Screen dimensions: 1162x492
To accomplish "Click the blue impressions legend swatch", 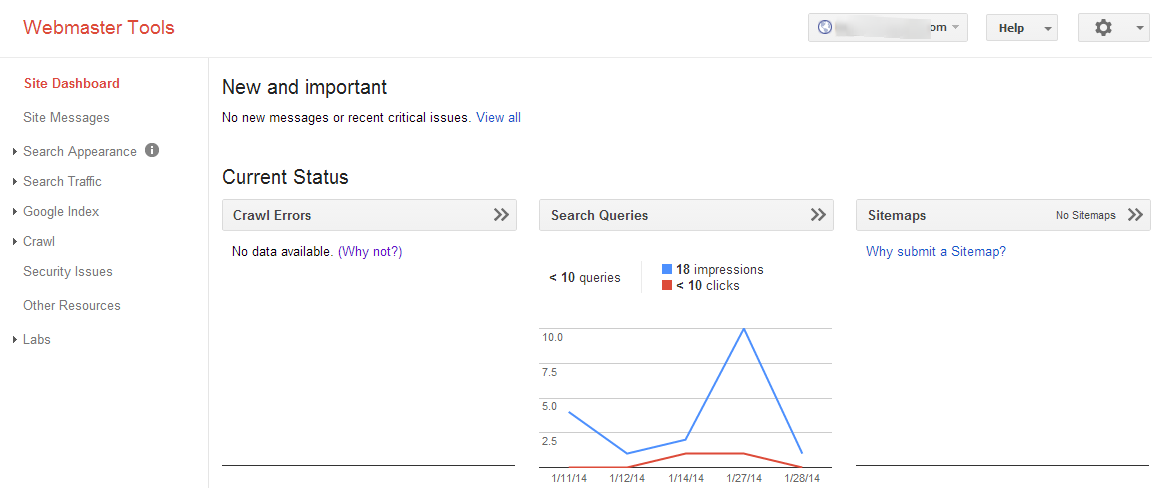I will coord(667,270).
